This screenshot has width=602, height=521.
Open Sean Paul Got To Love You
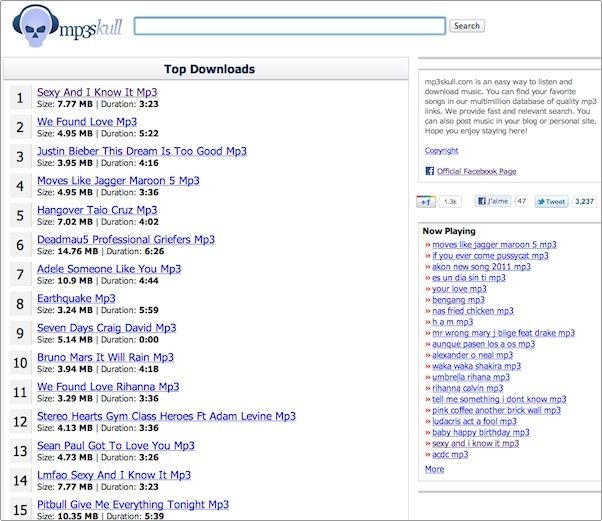116,446
